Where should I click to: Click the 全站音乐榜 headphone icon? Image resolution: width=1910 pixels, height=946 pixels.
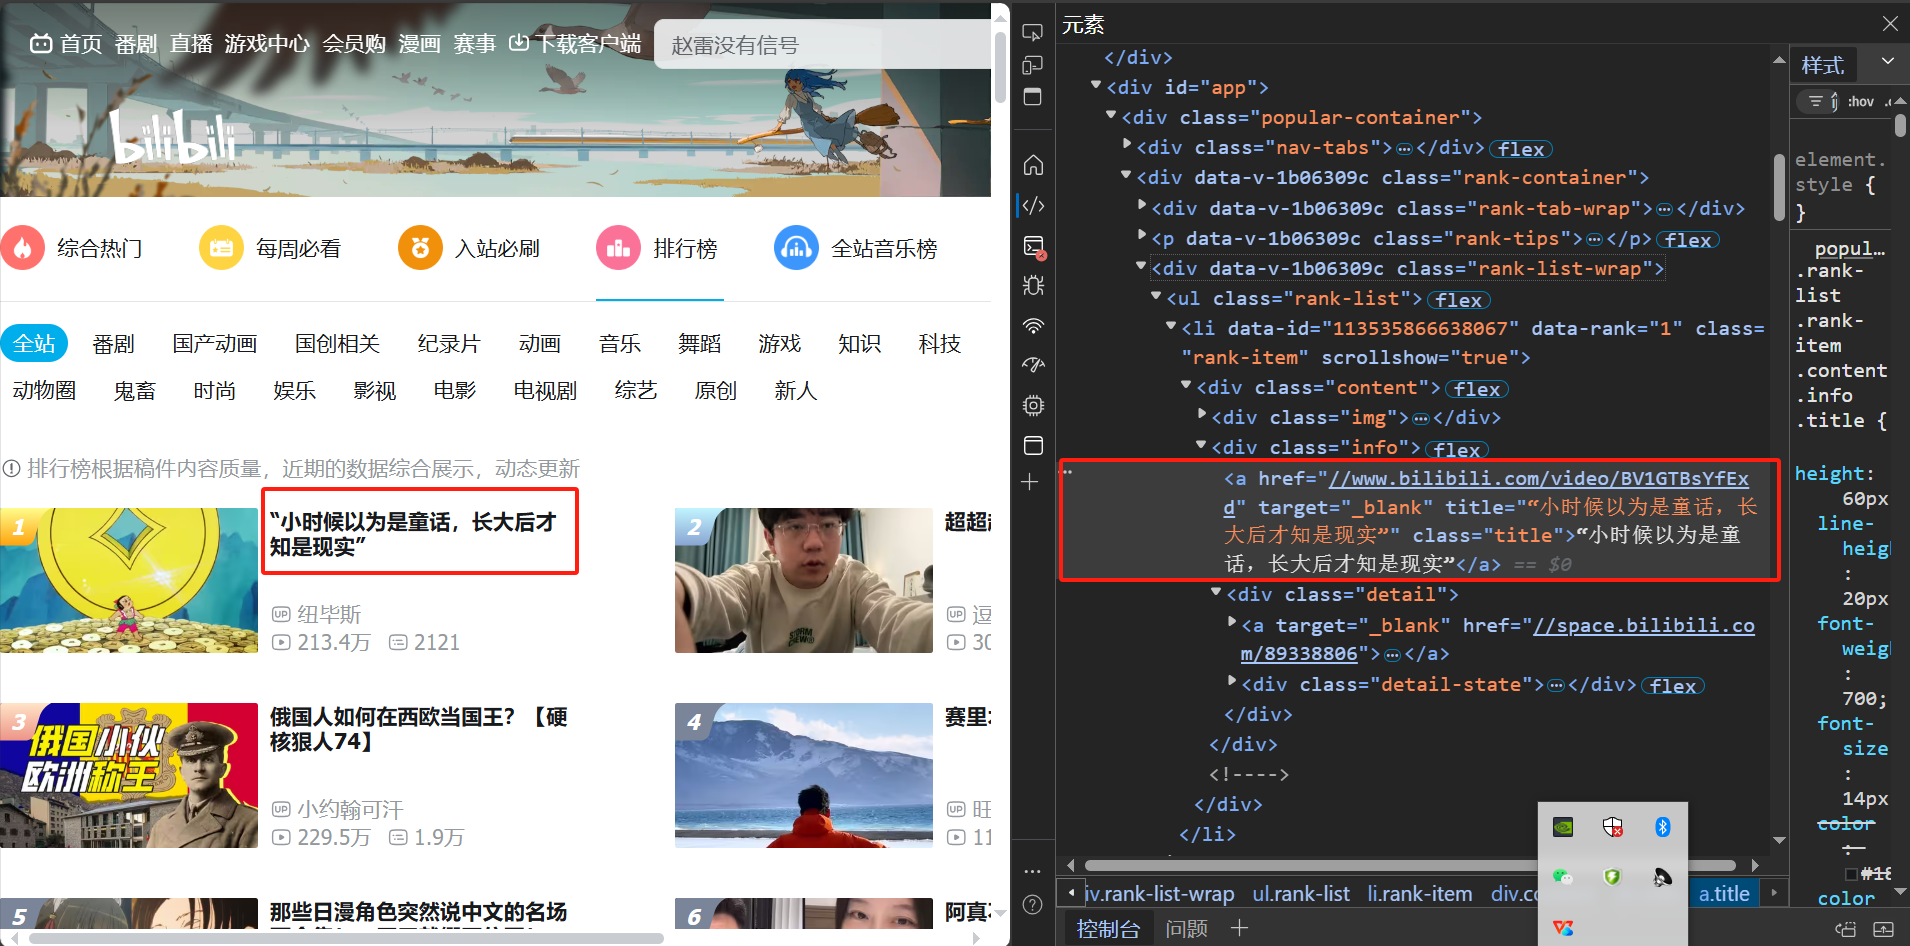pos(796,248)
